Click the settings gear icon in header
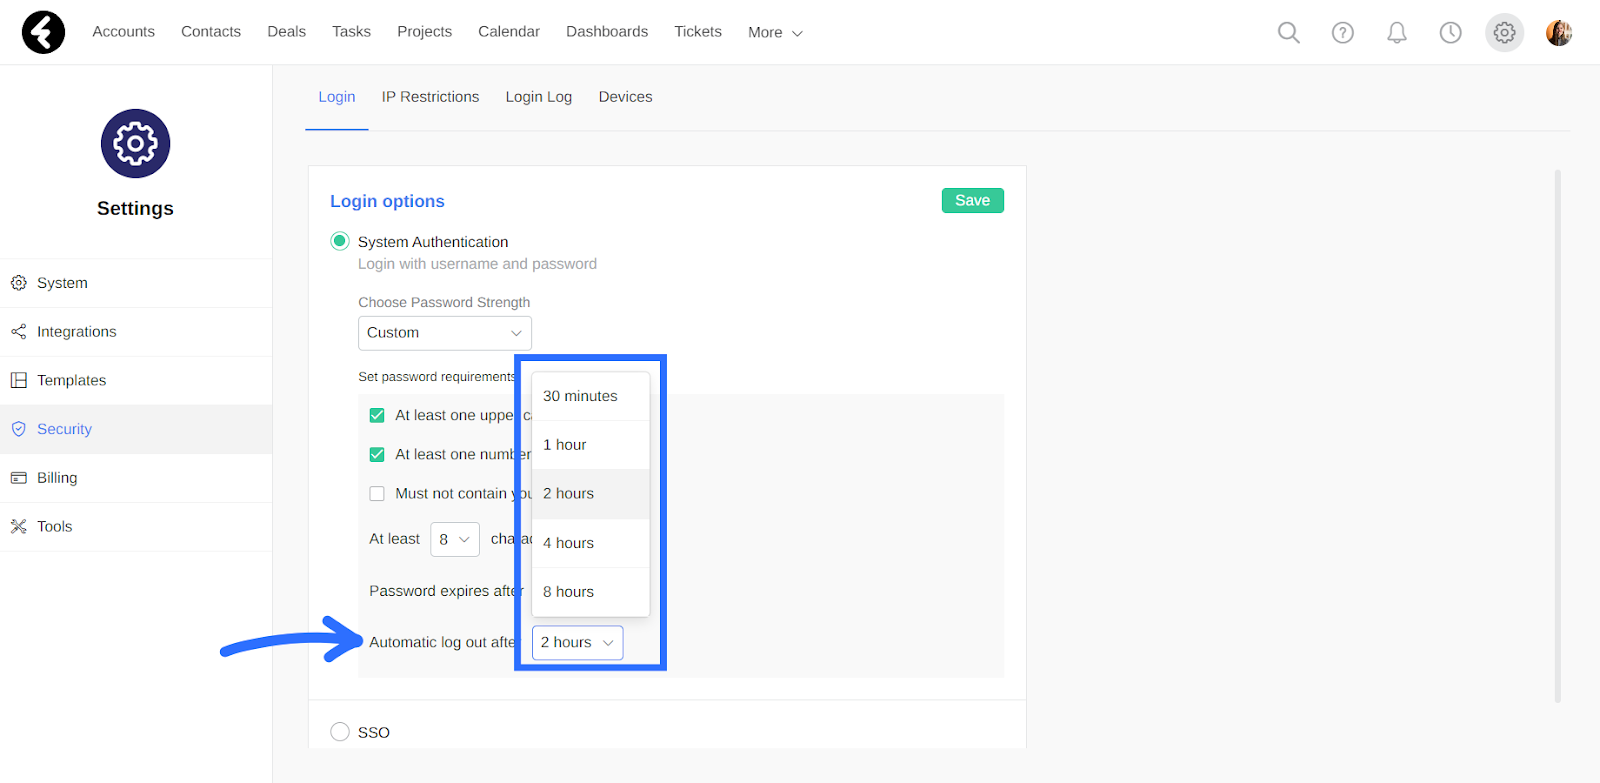The height and width of the screenshot is (783, 1600). (1504, 33)
